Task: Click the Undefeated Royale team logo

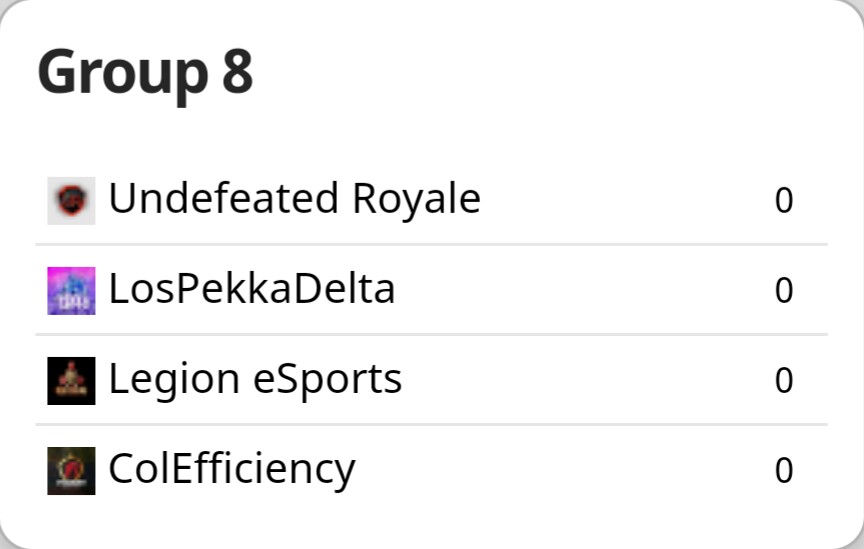Action: [x=71, y=200]
